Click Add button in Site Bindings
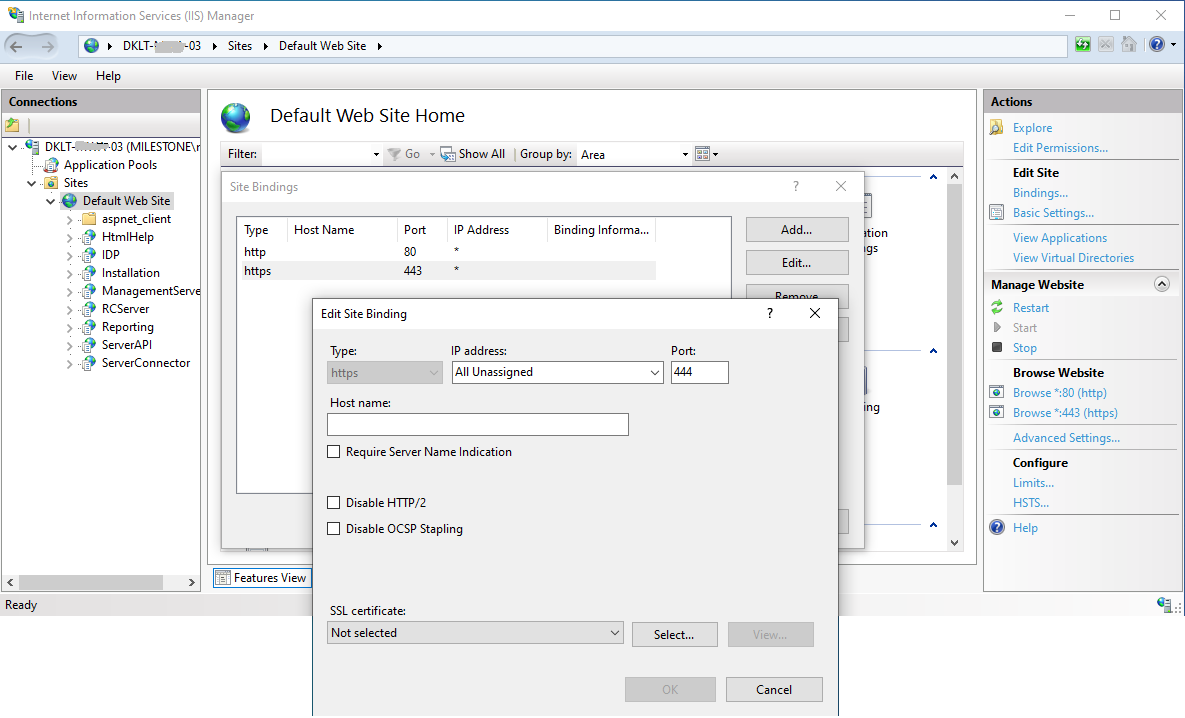Image resolution: width=1185 pixels, height=718 pixels. coord(797,230)
